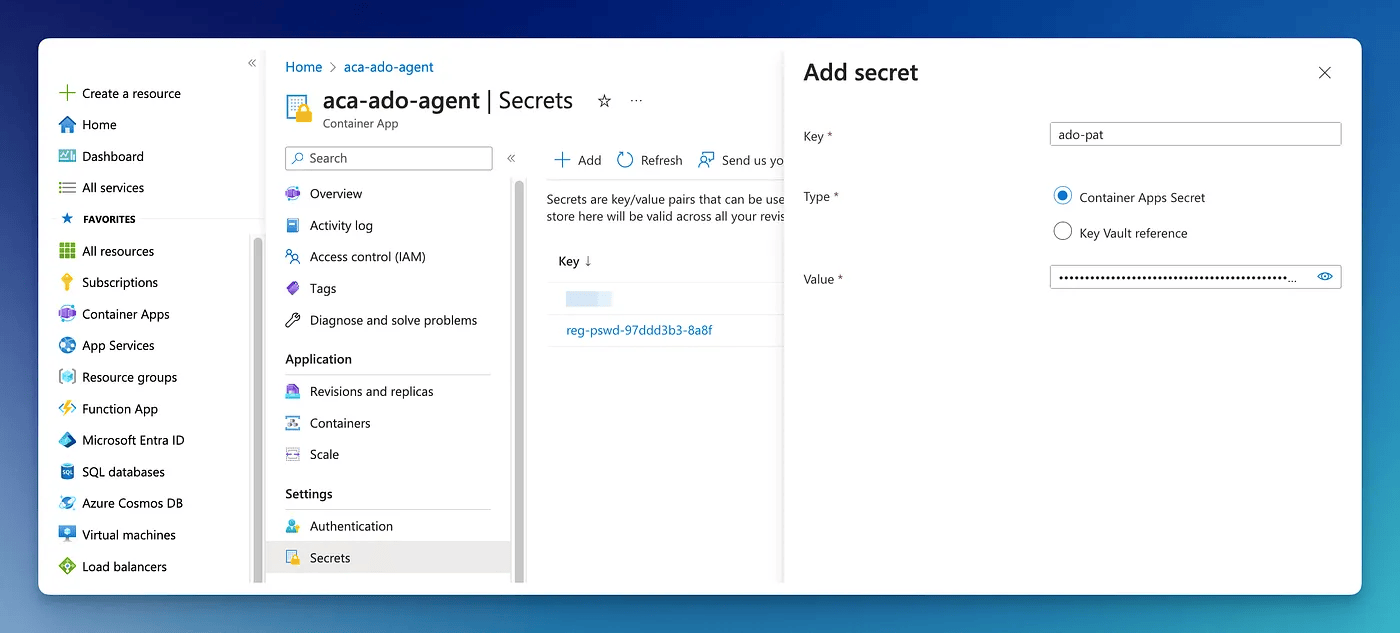Open more options via the ellipsis menu
The height and width of the screenshot is (633, 1400).
click(636, 101)
